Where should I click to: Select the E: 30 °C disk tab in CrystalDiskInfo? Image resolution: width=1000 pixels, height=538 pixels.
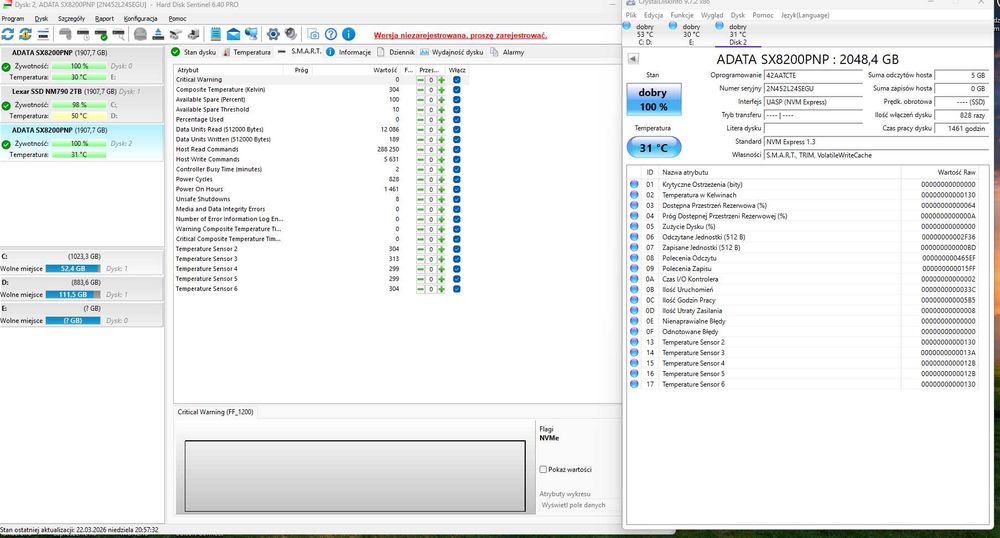pyautogui.click(x=689, y=34)
